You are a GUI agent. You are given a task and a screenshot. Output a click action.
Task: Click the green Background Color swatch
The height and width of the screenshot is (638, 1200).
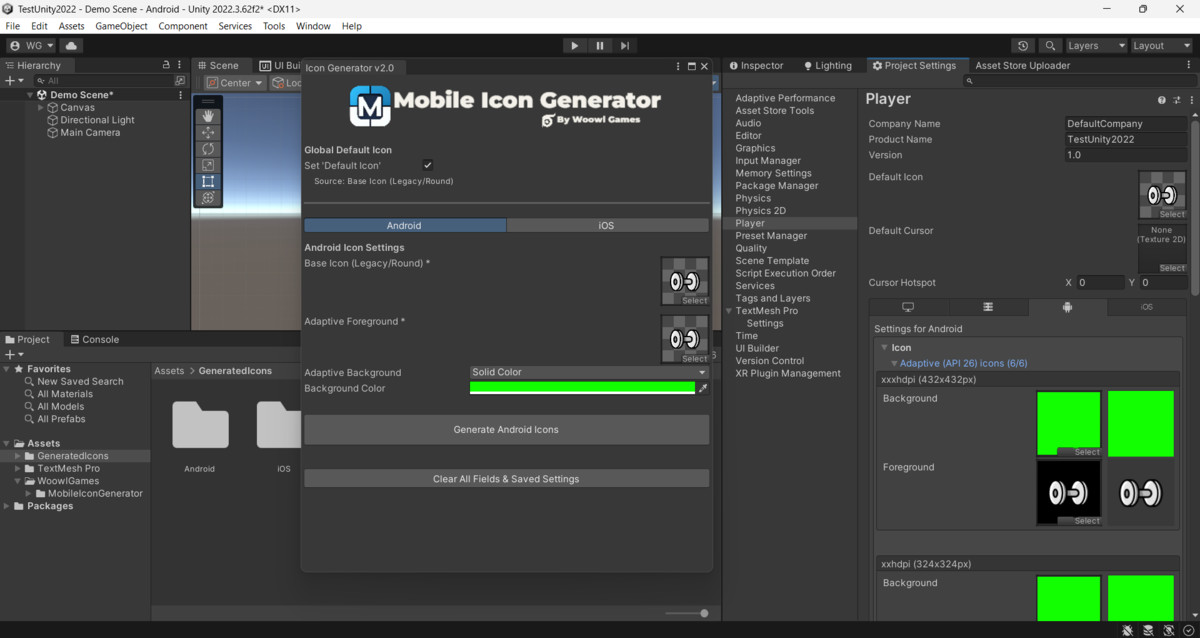point(582,387)
